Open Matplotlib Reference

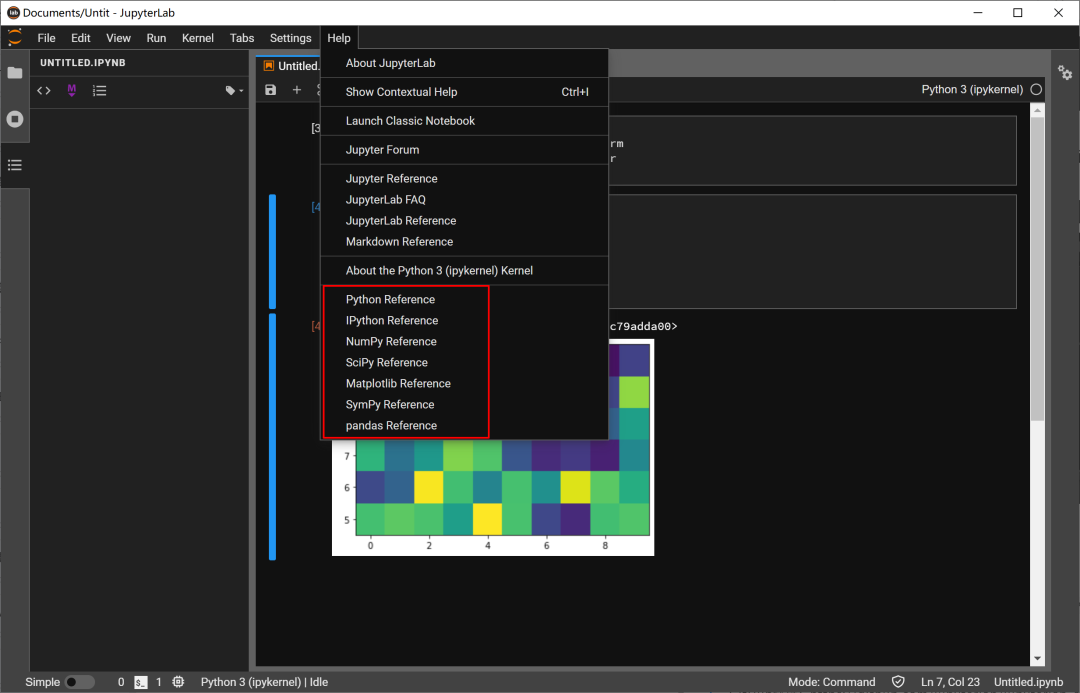click(x=464, y=384)
